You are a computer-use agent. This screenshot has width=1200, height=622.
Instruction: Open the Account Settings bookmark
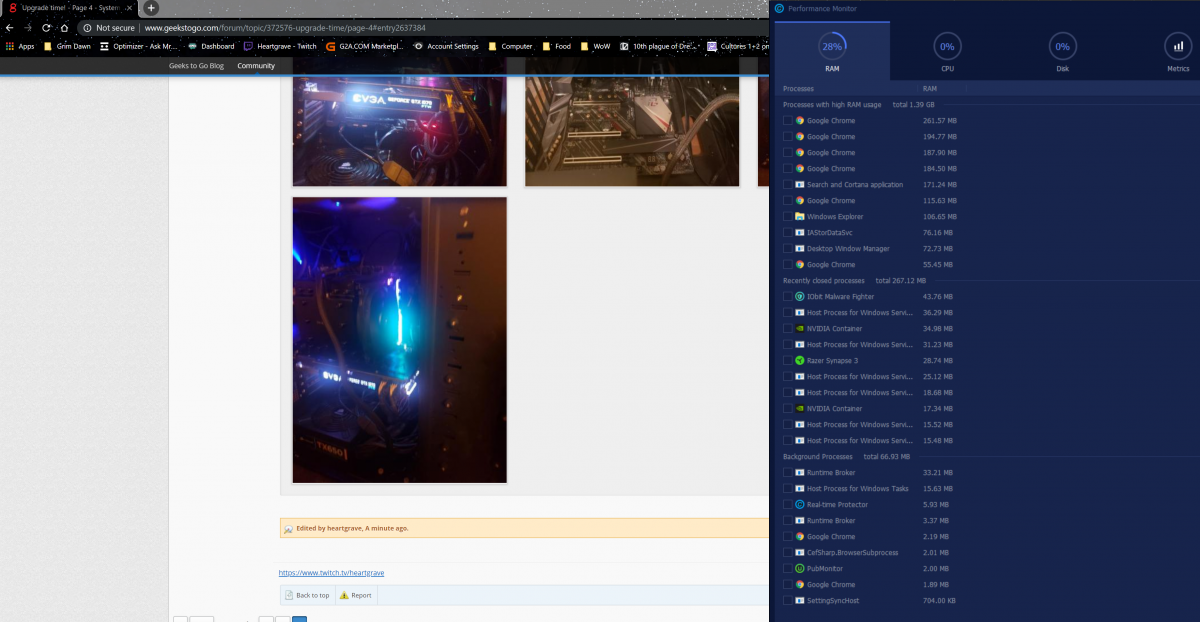point(447,46)
